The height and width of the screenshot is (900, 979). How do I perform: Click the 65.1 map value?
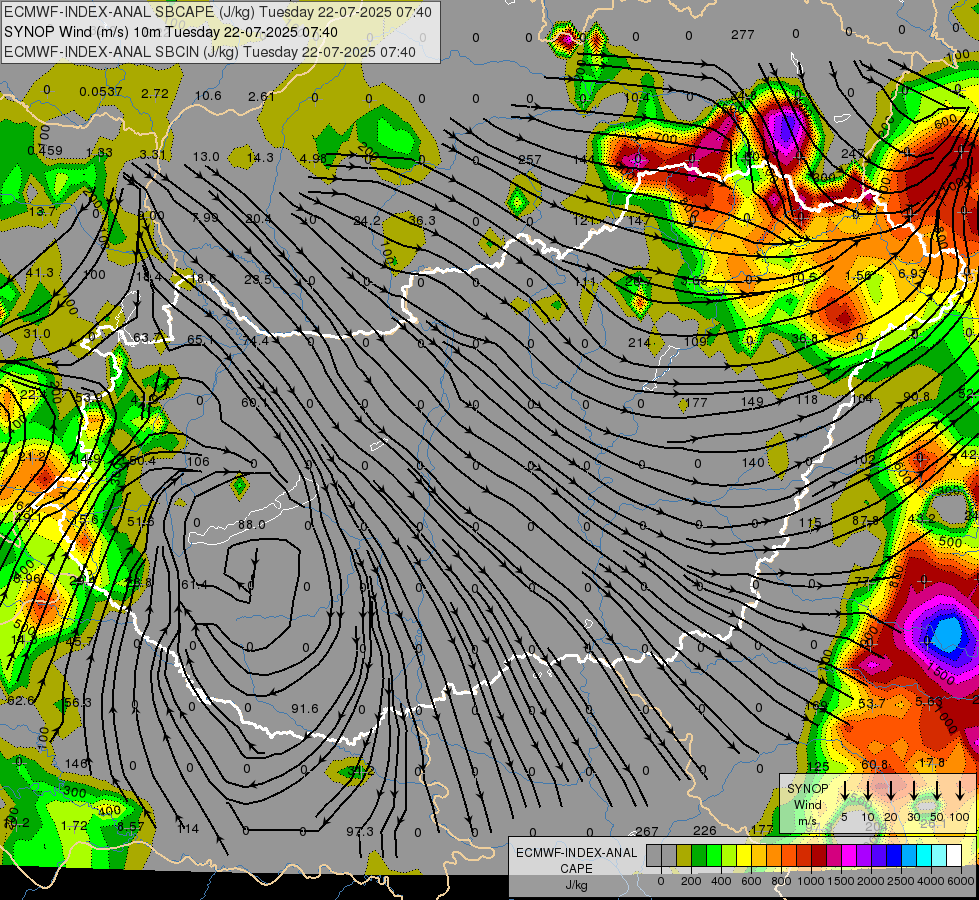tap(200, 340)
